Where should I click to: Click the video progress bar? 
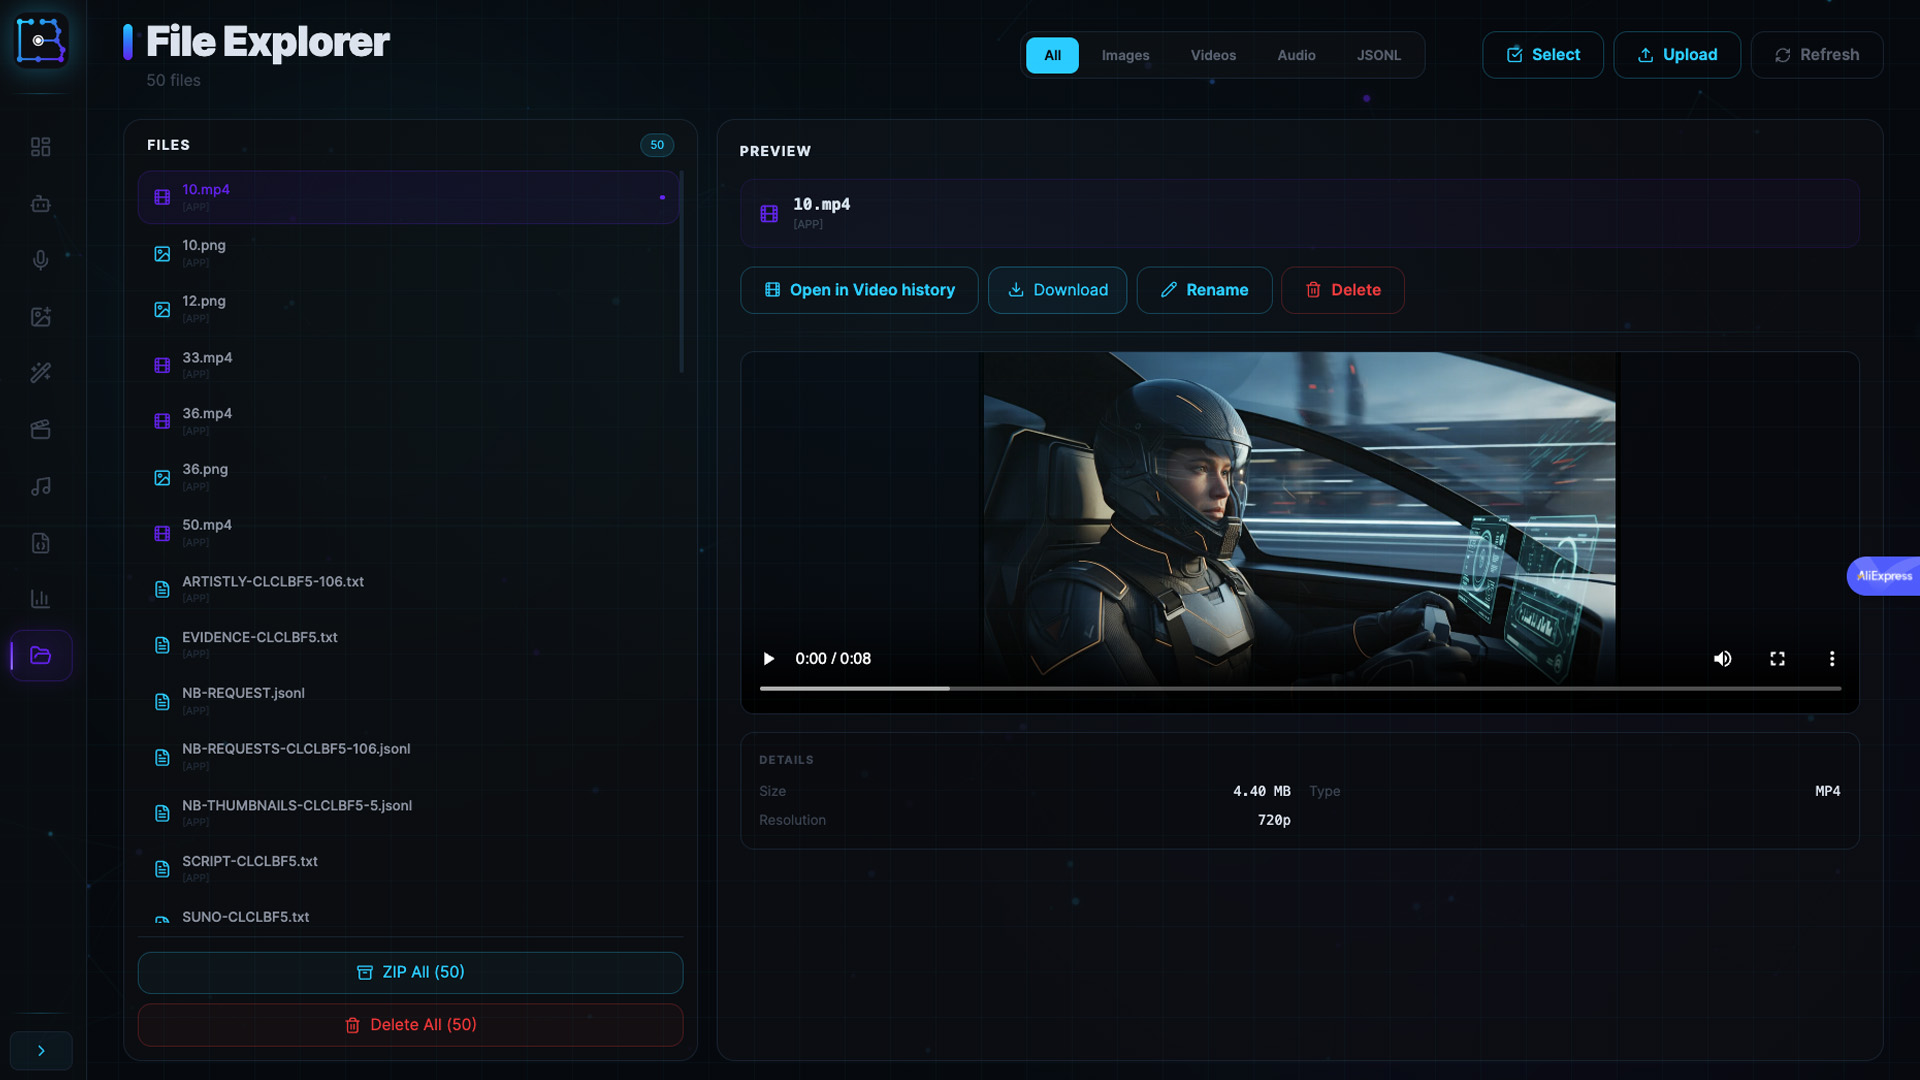(x=1300, y=689)
